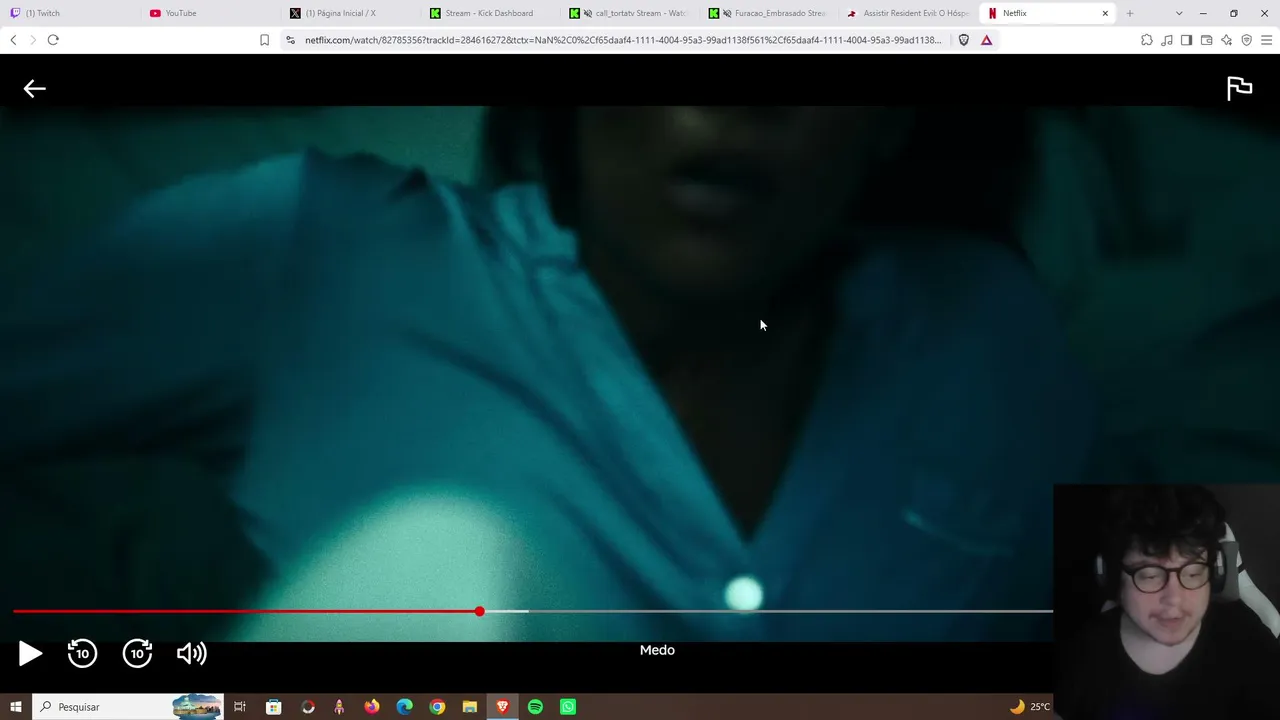
Task: Open Brave VPN shield
Action: 1247,40
